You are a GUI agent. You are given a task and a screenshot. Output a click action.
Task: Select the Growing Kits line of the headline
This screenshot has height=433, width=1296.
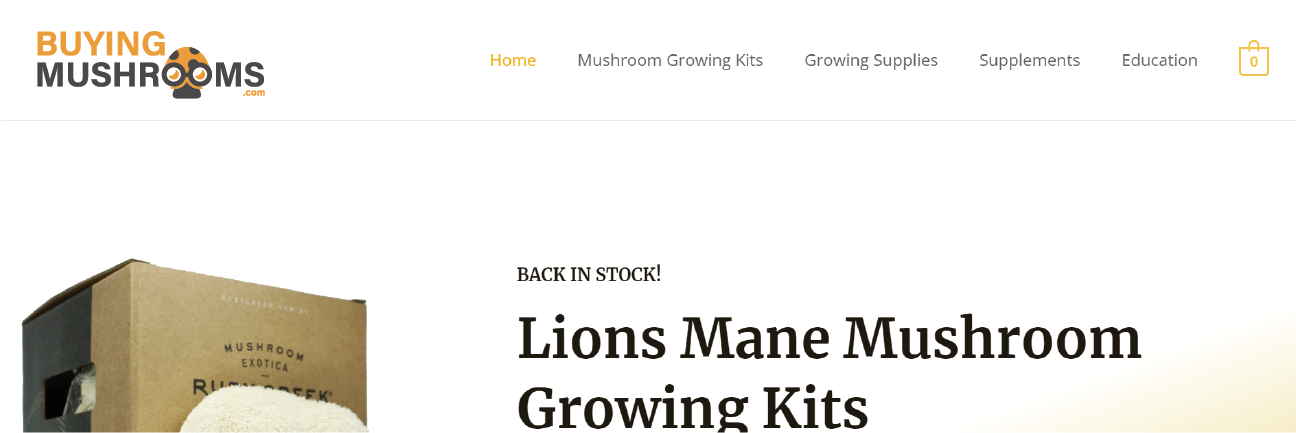tap(692, 408)
